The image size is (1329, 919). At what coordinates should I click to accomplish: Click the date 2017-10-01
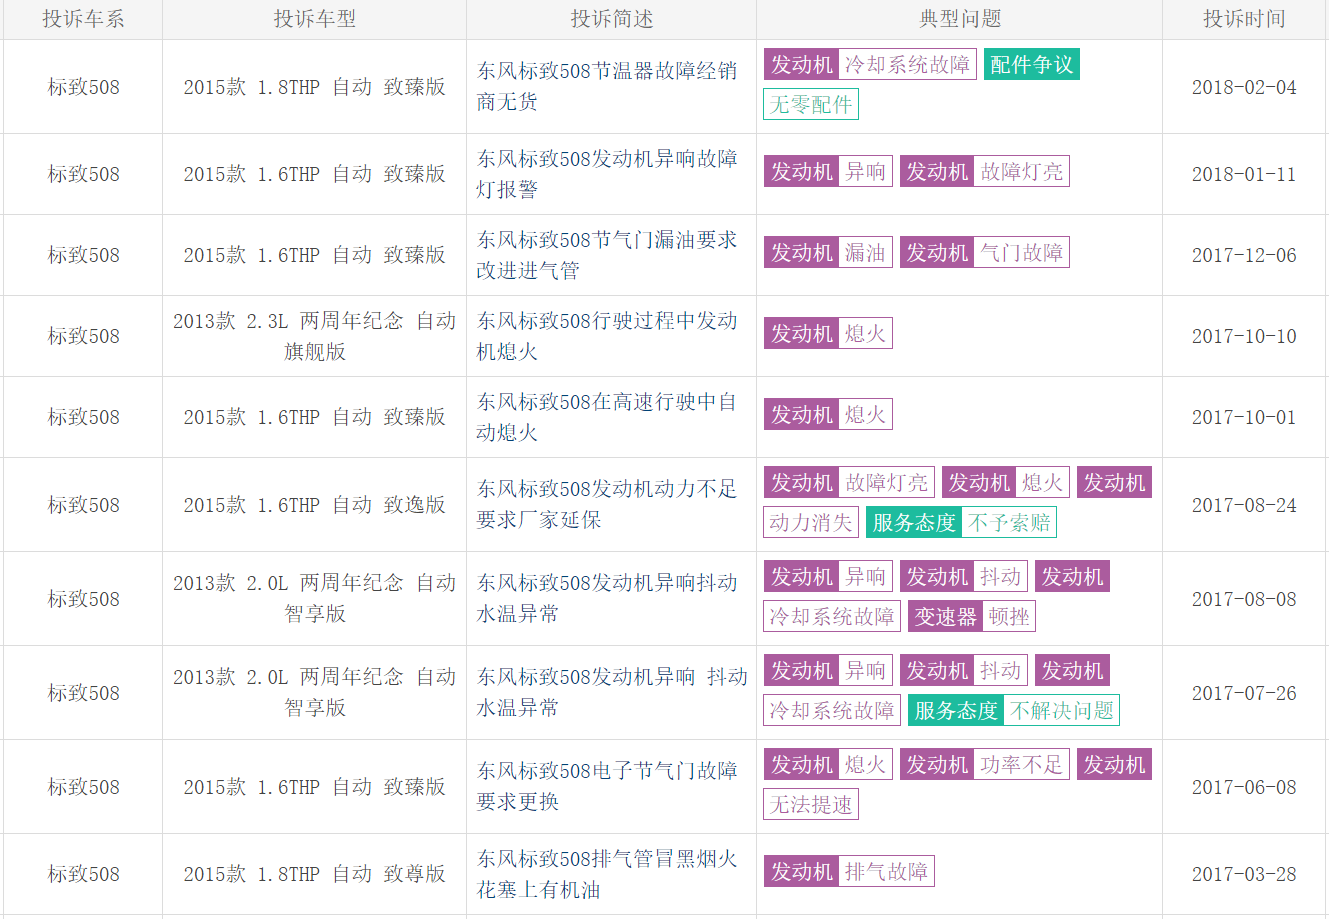click(1244, 417)
